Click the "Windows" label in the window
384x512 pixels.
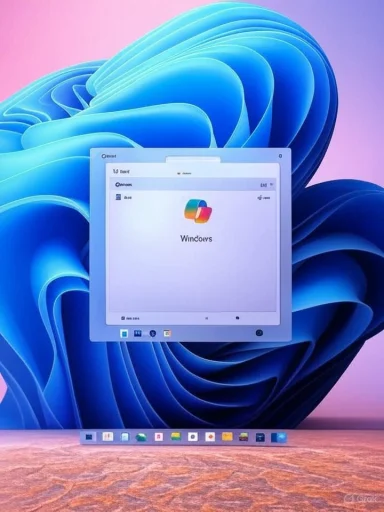[x=196, y=238]
